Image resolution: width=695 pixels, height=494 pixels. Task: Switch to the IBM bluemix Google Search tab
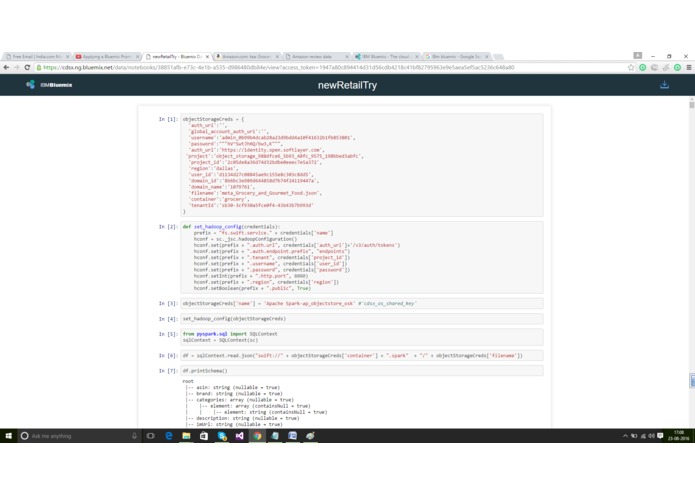pyautogui.click(x=456, y=57)
